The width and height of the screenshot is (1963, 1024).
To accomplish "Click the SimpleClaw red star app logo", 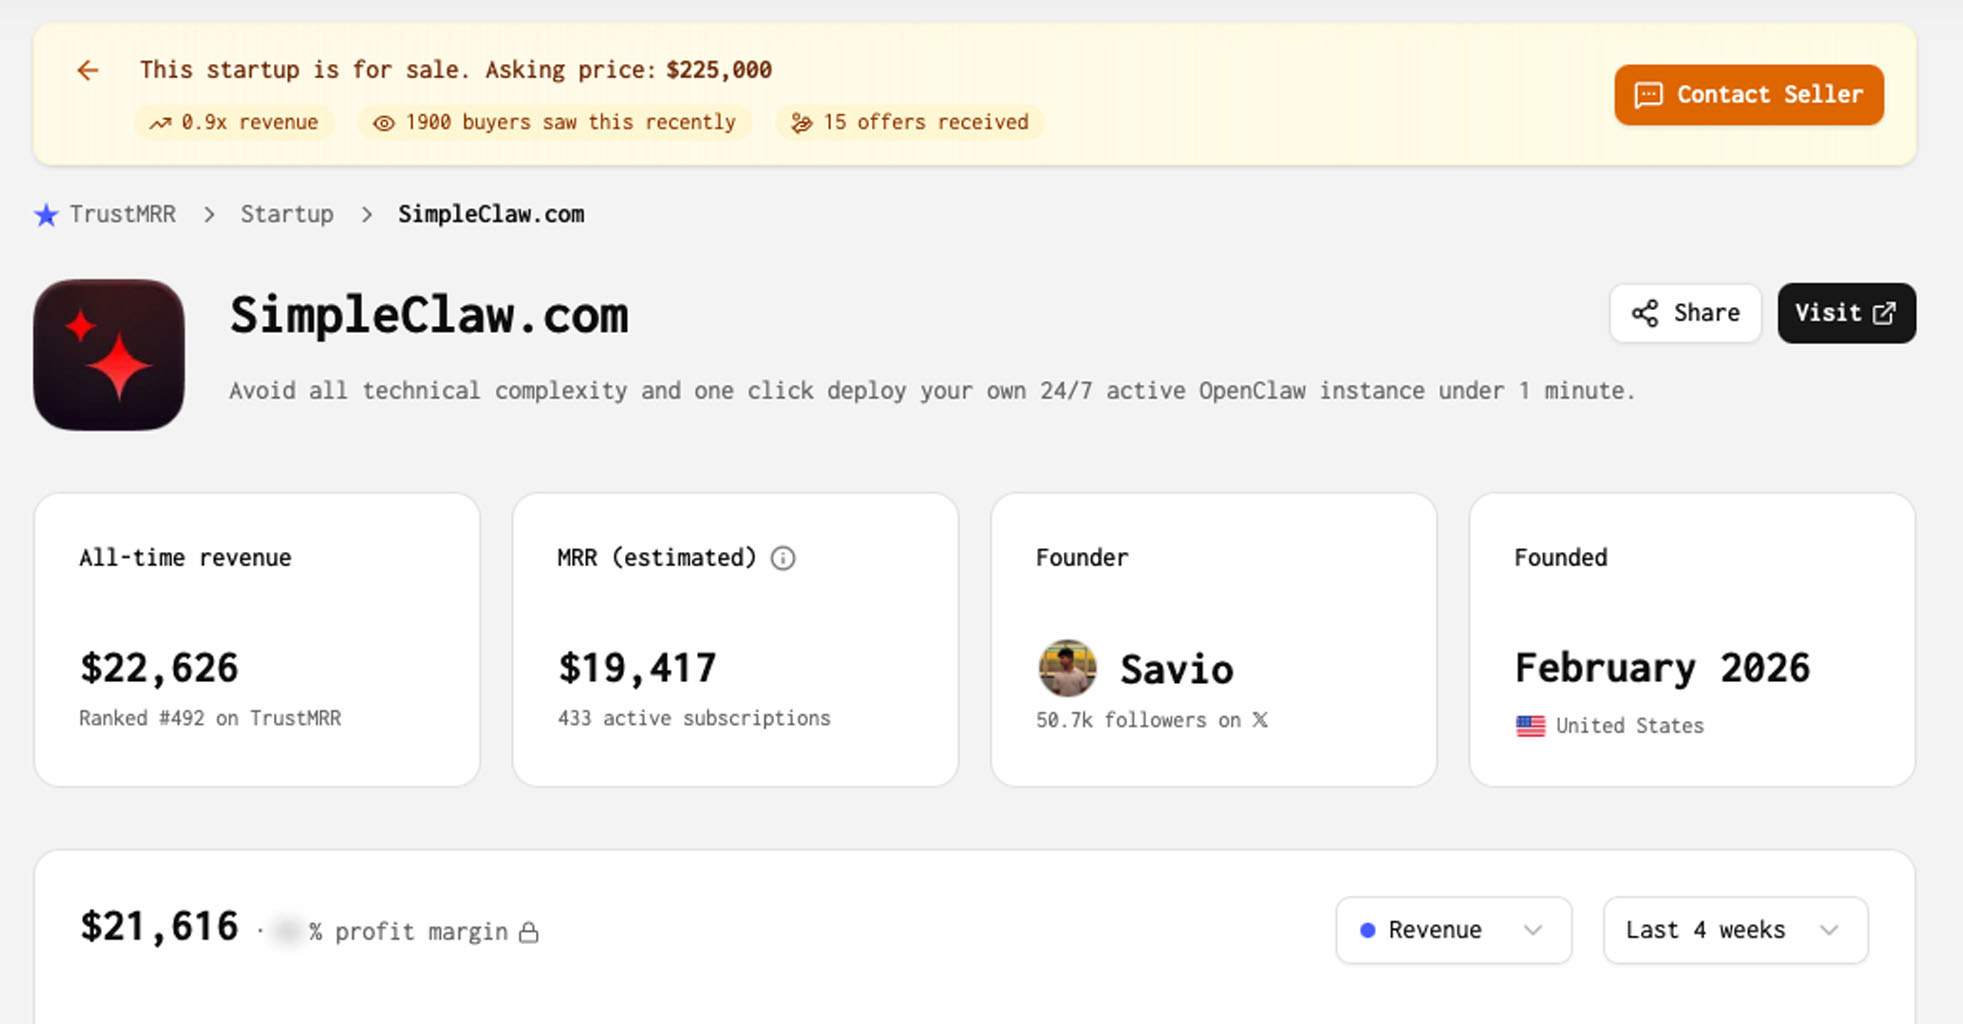I will coord(109,355).
